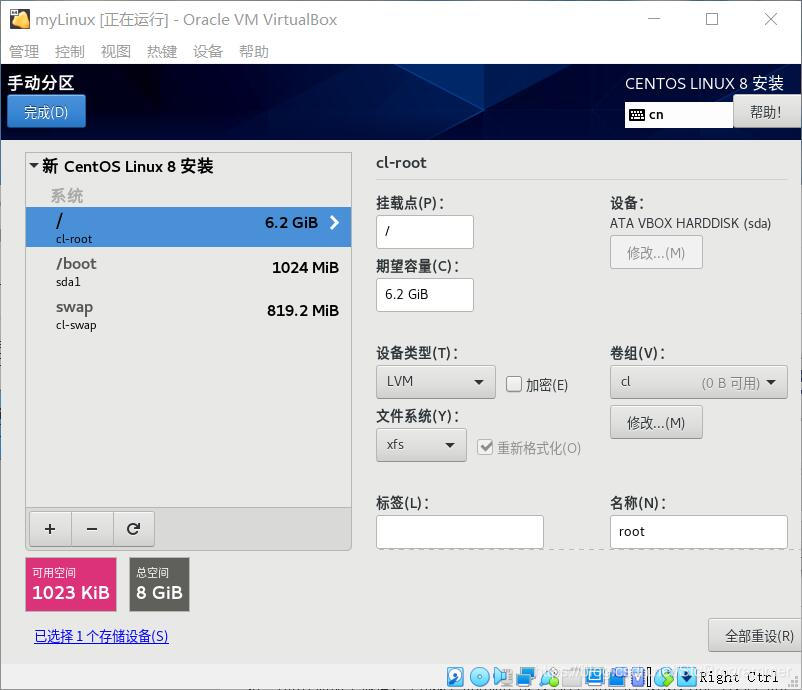This screenshot has width=802, height=690.
Task: Toggle the 加密(E) encrypt checkbox
Action: [514, 384]
